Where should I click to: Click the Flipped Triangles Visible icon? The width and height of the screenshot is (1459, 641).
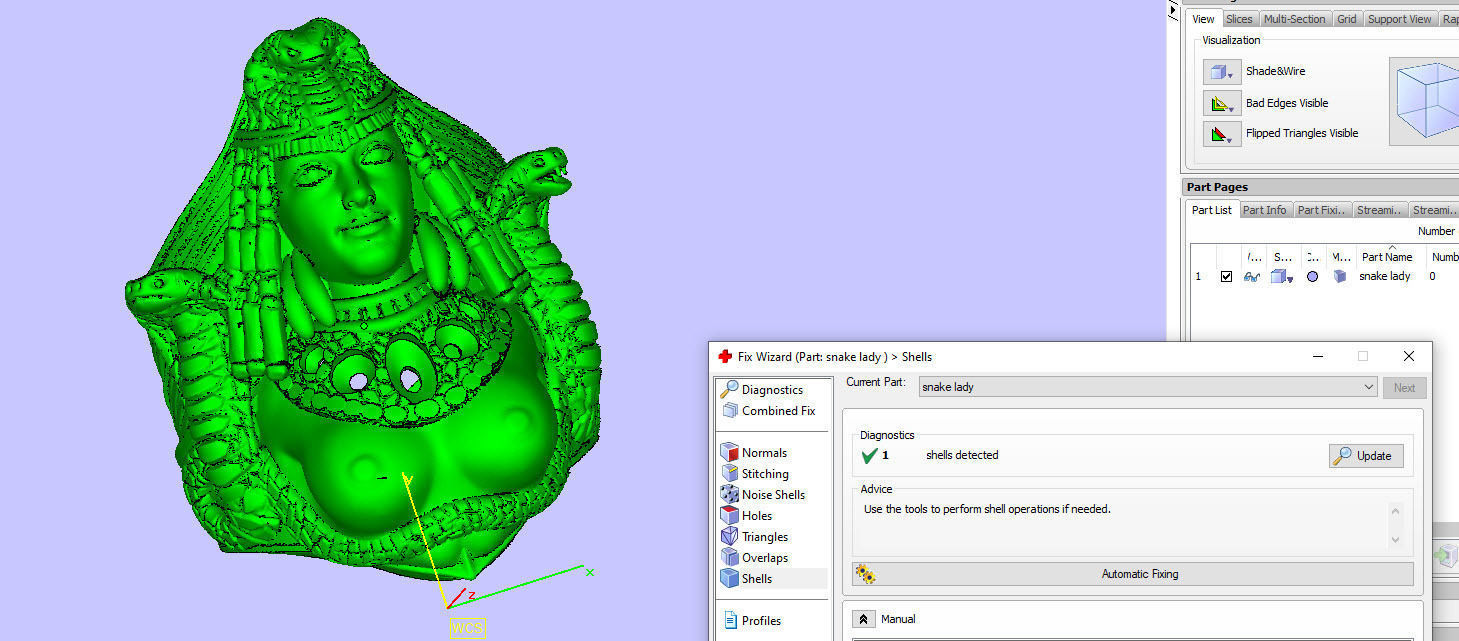tap(1221, 134)
